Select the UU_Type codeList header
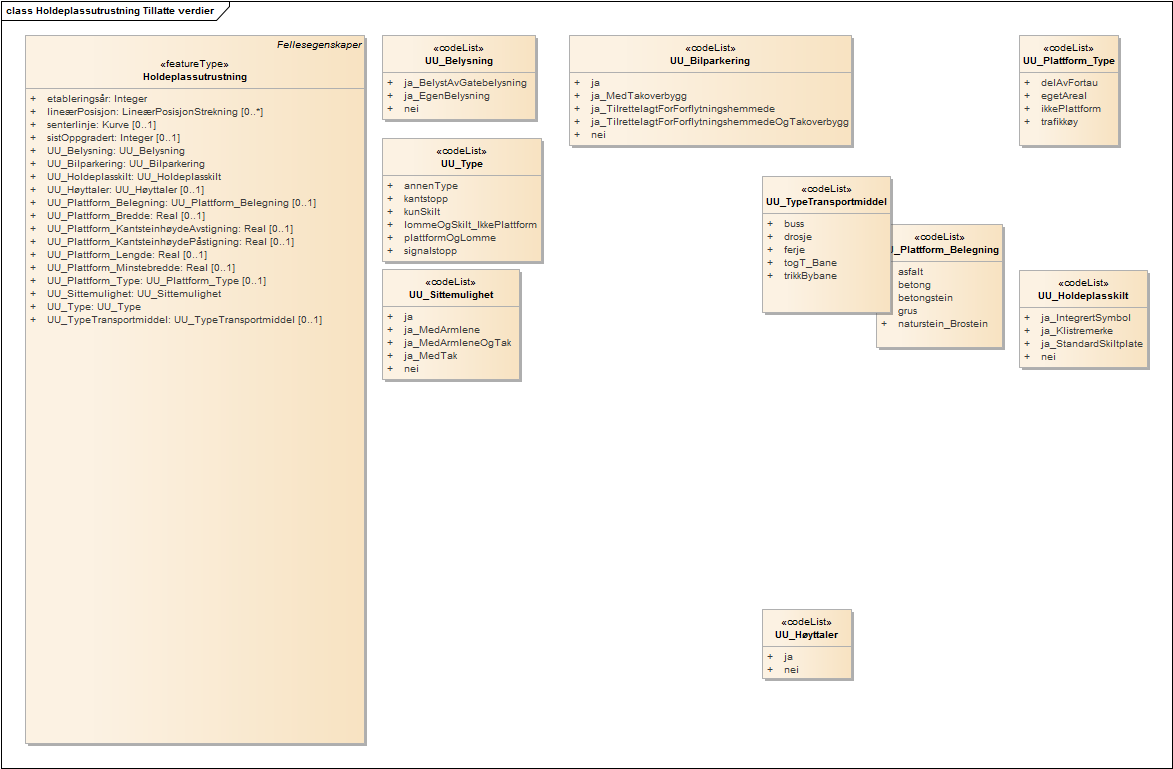Viewport: 1173px width, 769px height. 462,163
